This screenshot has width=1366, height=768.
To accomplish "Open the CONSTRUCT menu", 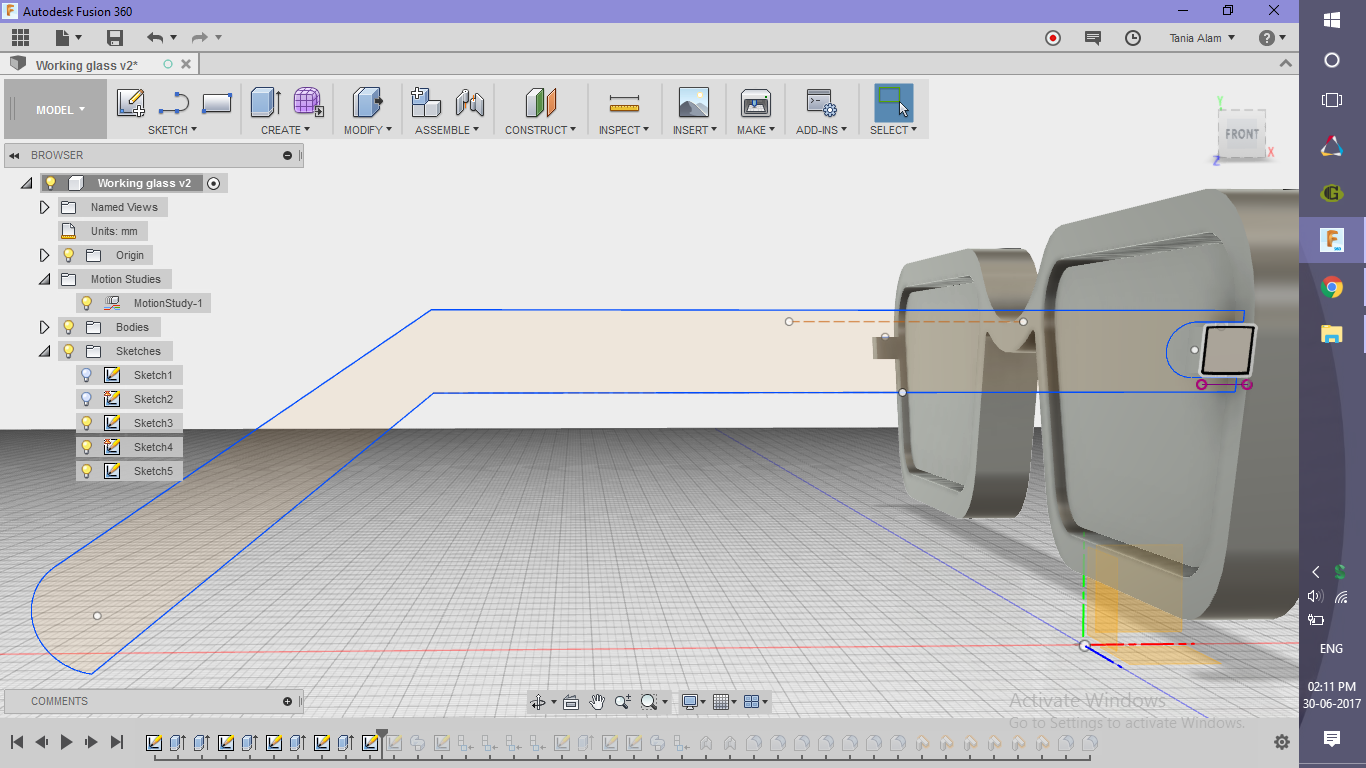I will [540, 130].
